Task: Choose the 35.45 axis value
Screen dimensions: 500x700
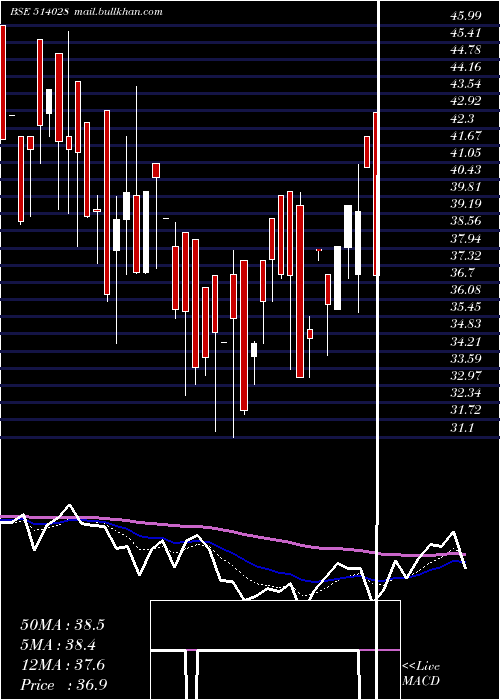Action: tap(466, 307)
